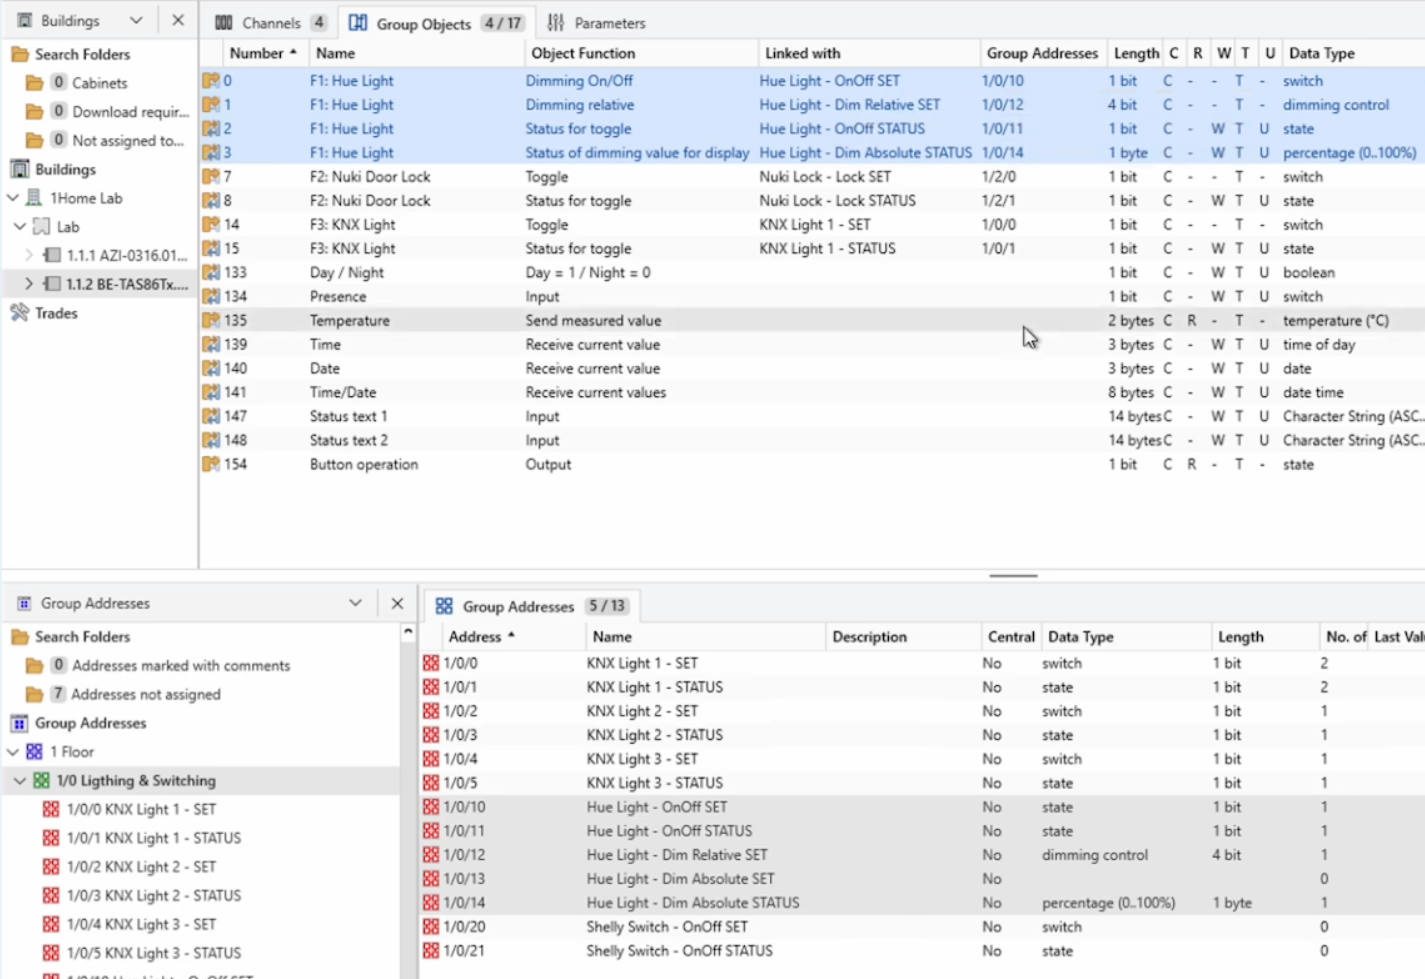Switch to the Channels tab
The width and height of the screenshot is (1425, 979).
pos(269,23)
